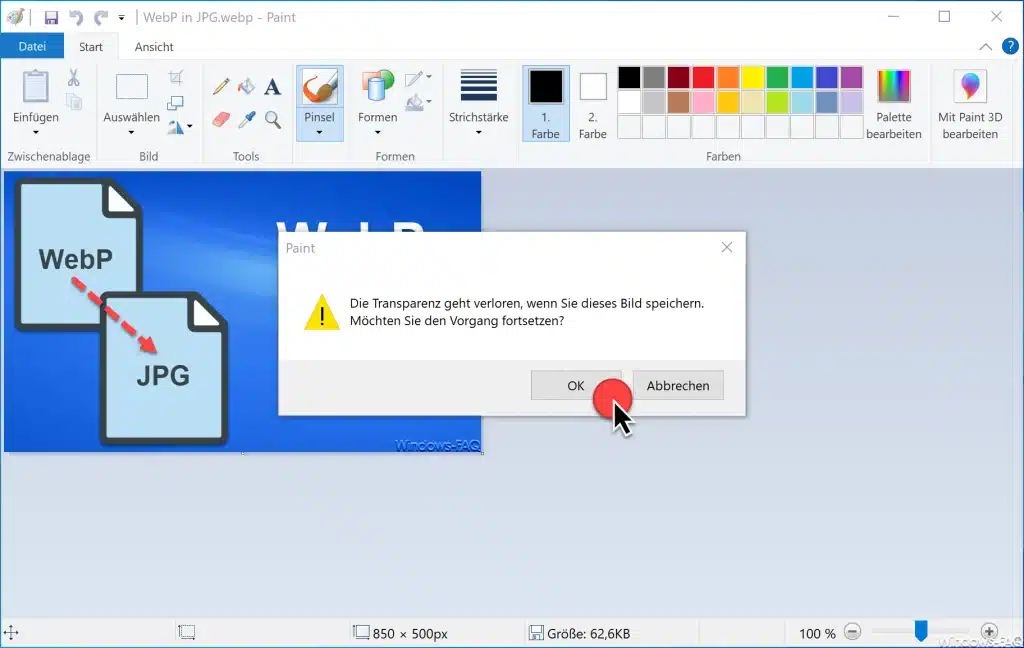Open the quick access toolbar customize arrow
This screenshot has width=1024, height=648.
(x=121, y=18)
